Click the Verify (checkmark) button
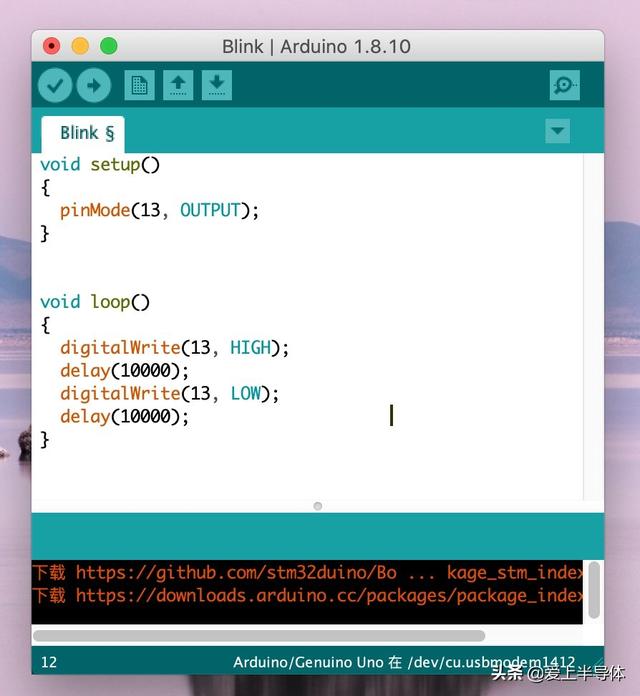The width and height of the screenshot is (640, 696). [55, 85]
